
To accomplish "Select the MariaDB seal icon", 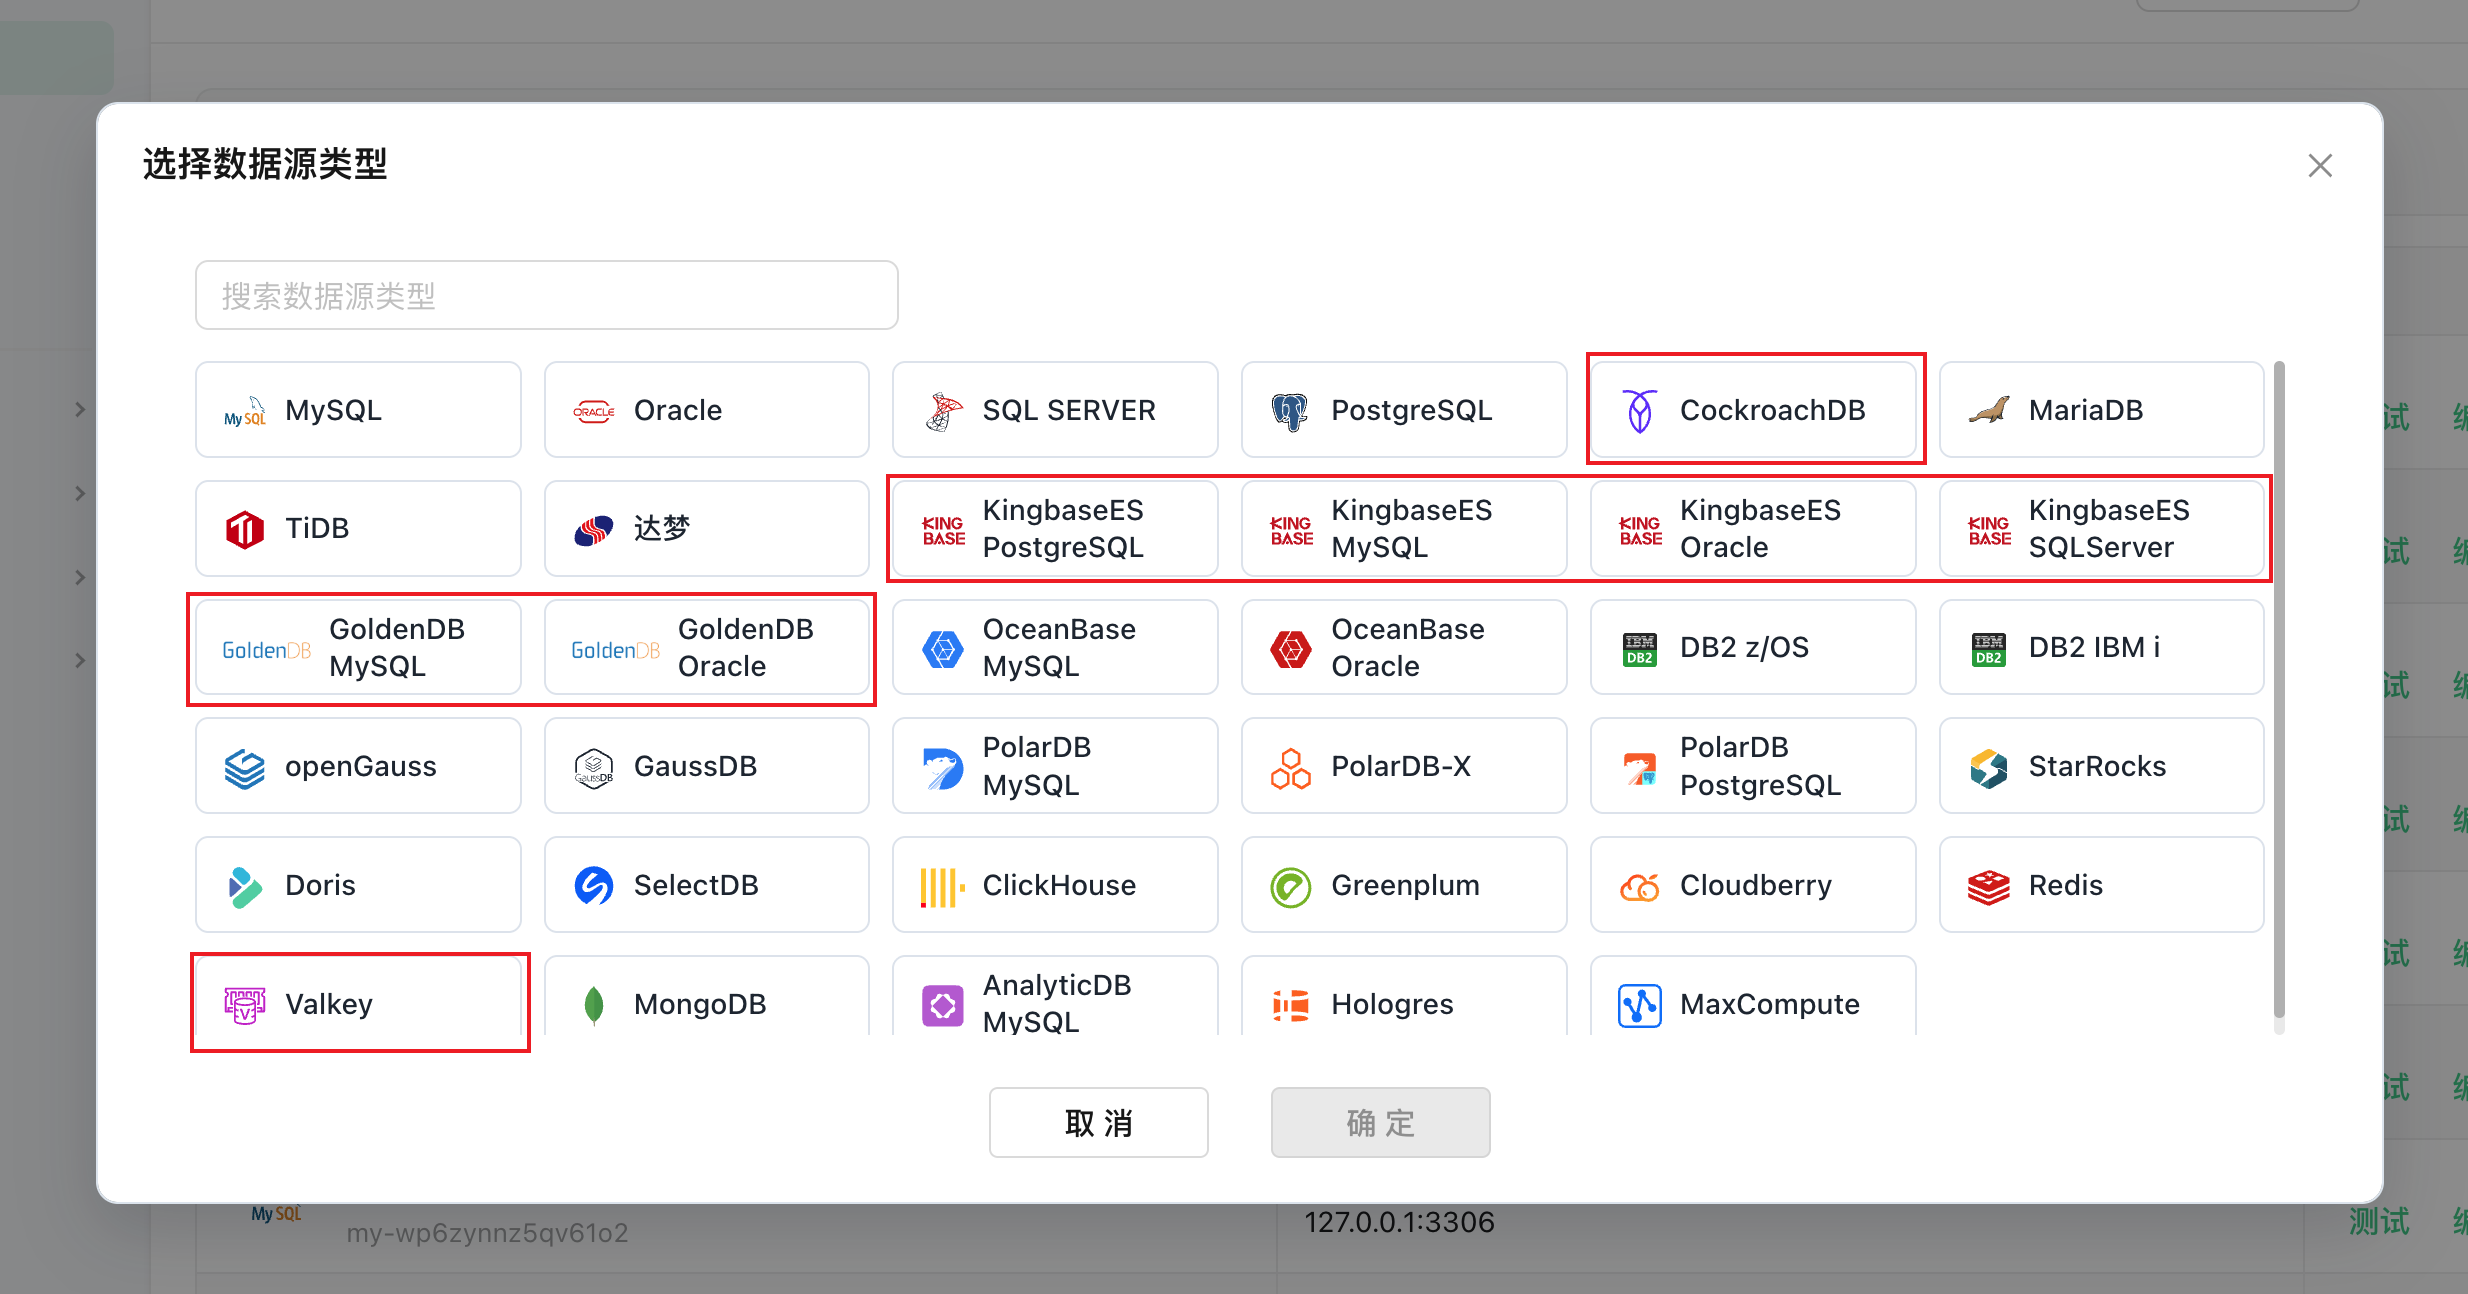I will (x=1988, y=410).
